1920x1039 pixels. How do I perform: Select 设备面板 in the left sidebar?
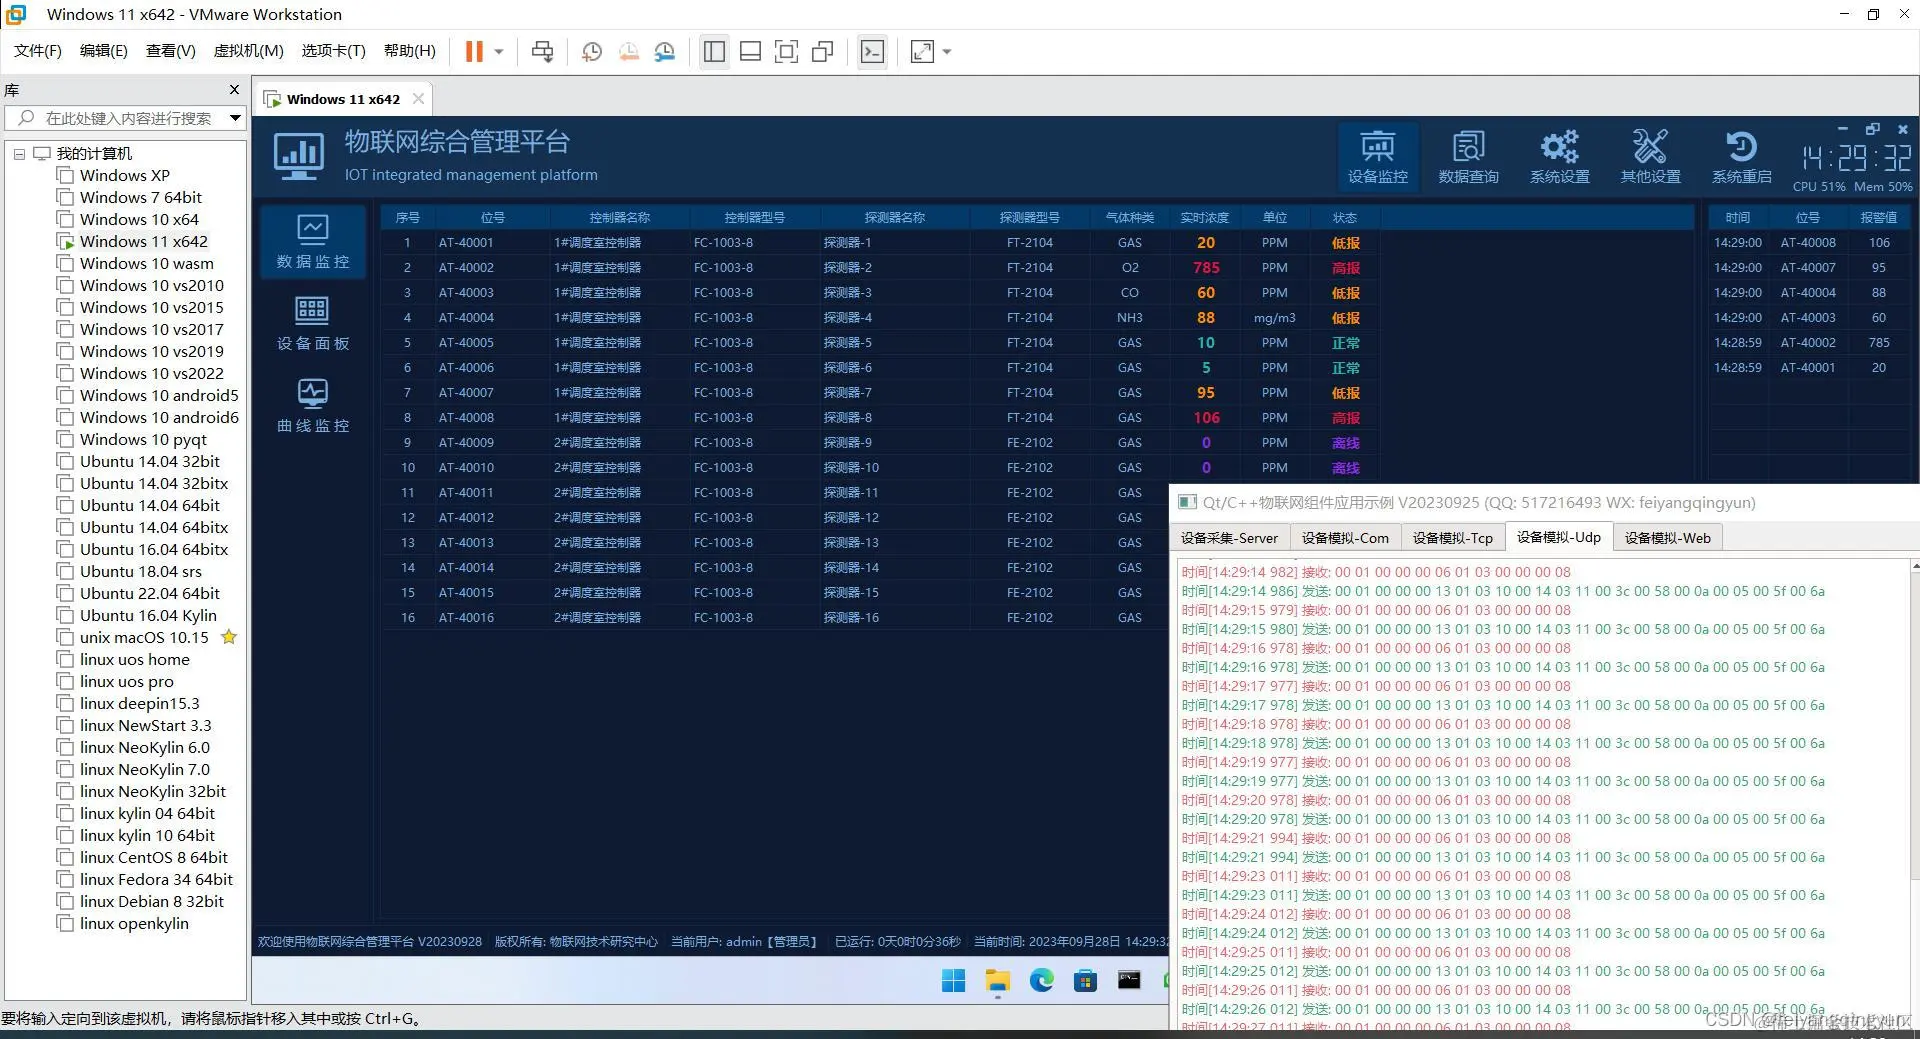[313, 323]
